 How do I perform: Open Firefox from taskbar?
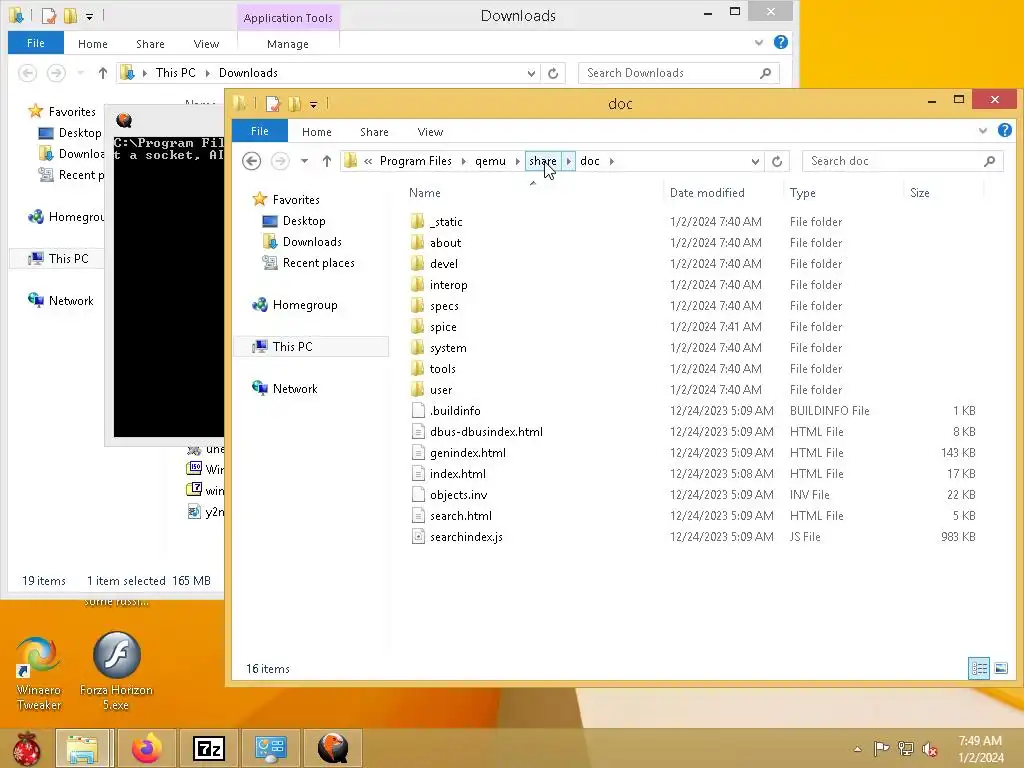pyautogui.click(x=146, y=748)
